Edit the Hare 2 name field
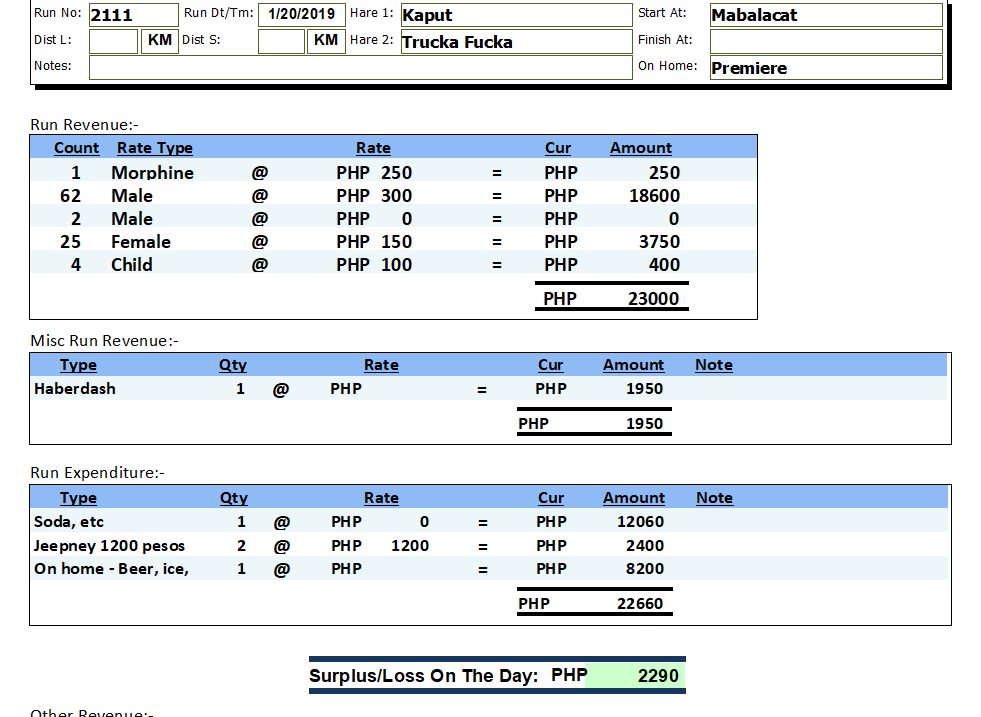 click(x=515, y=42)
